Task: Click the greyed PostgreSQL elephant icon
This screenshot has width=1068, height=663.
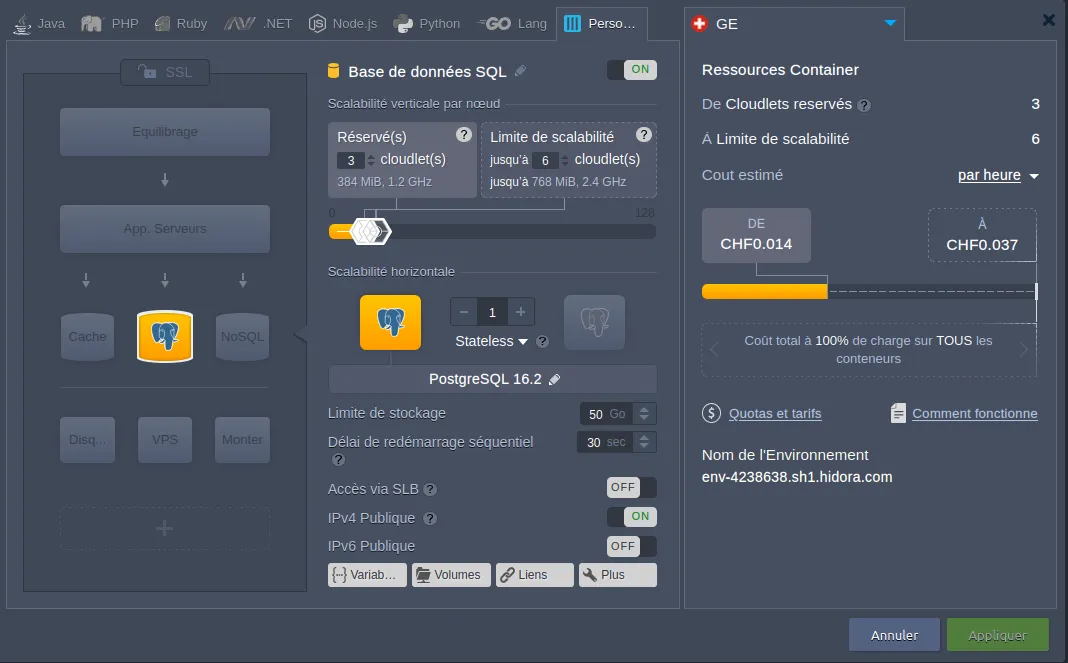Action: pos(594,322)
